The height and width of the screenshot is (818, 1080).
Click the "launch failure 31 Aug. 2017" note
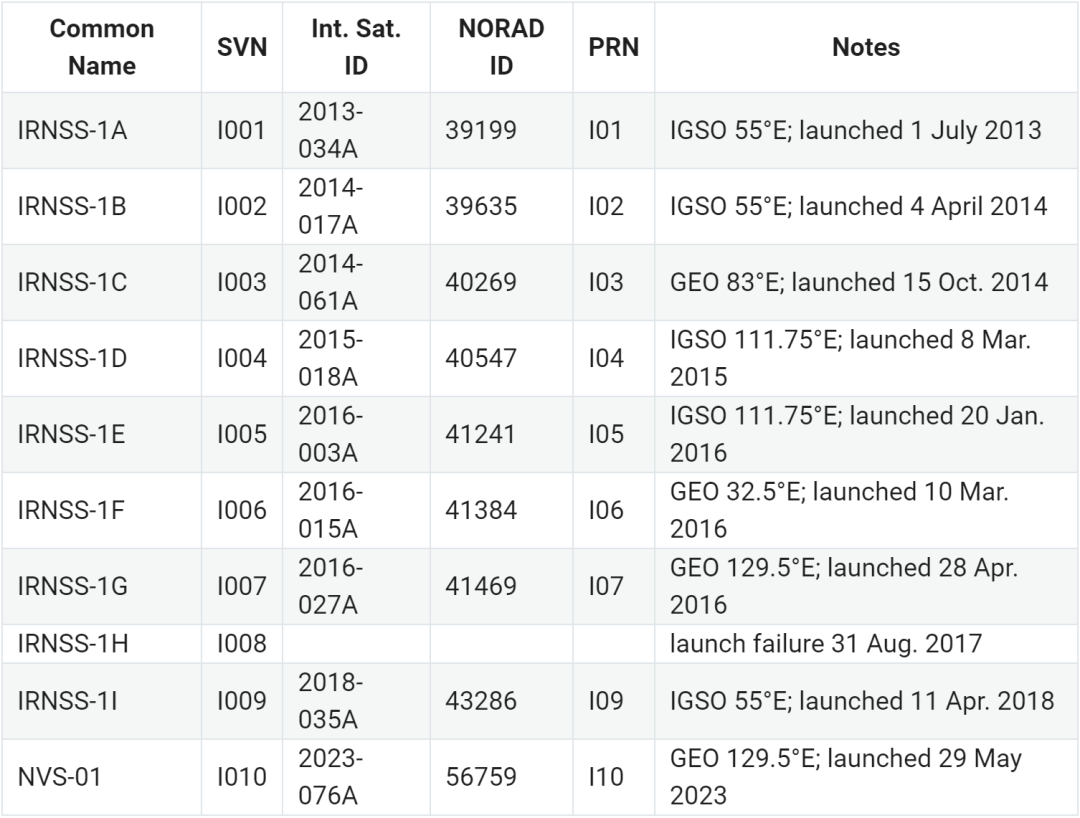(826, 644)
